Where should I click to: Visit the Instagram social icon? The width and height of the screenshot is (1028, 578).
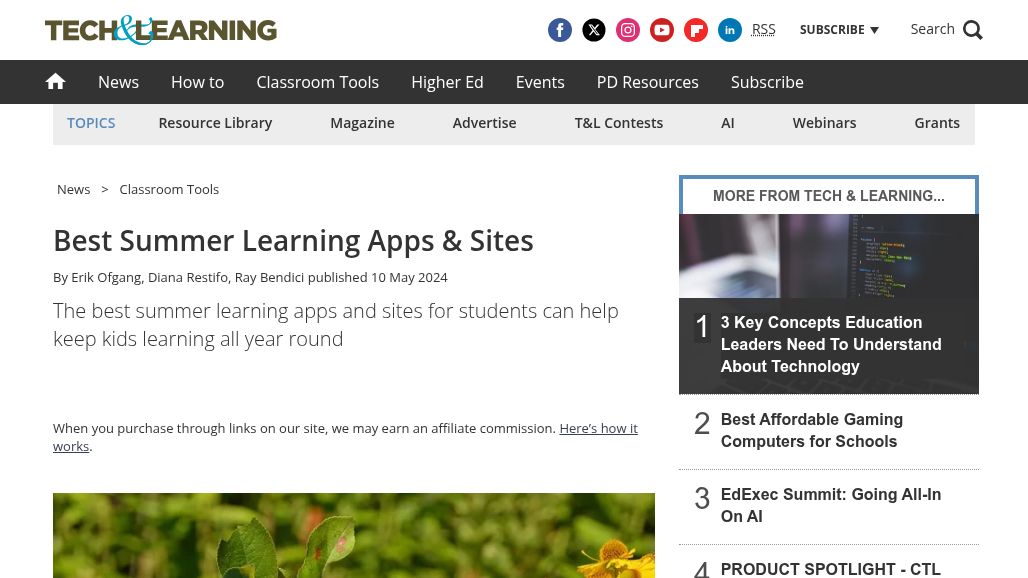(627, 30)
